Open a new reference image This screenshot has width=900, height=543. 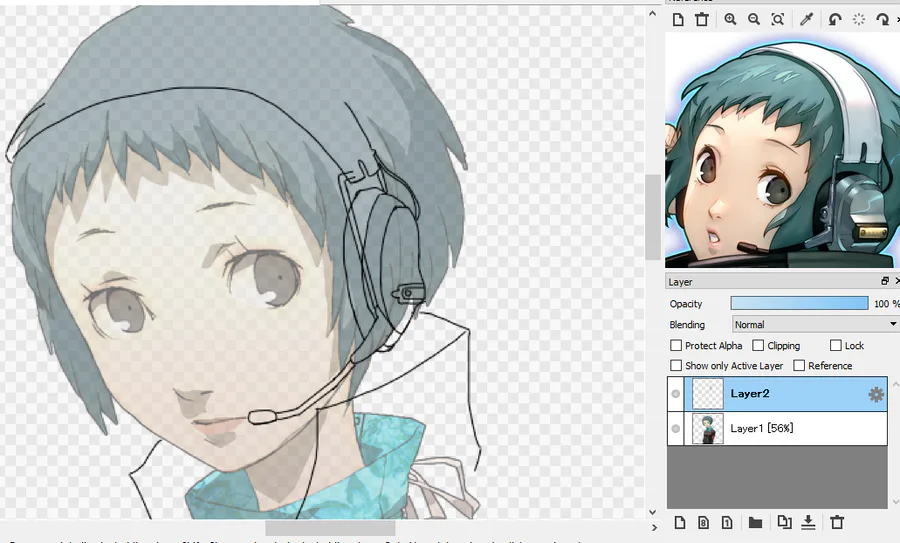pyautogui.click(x=678, y=20)
